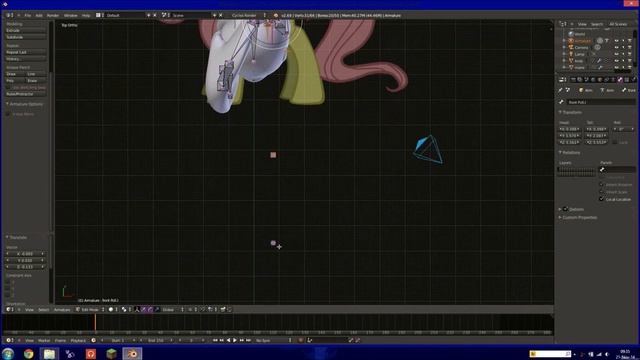Image resolution: width=640 pixels, height=360 pixels.
Task: Open the Object Constraints properties tab
Action: click(606, 80)
